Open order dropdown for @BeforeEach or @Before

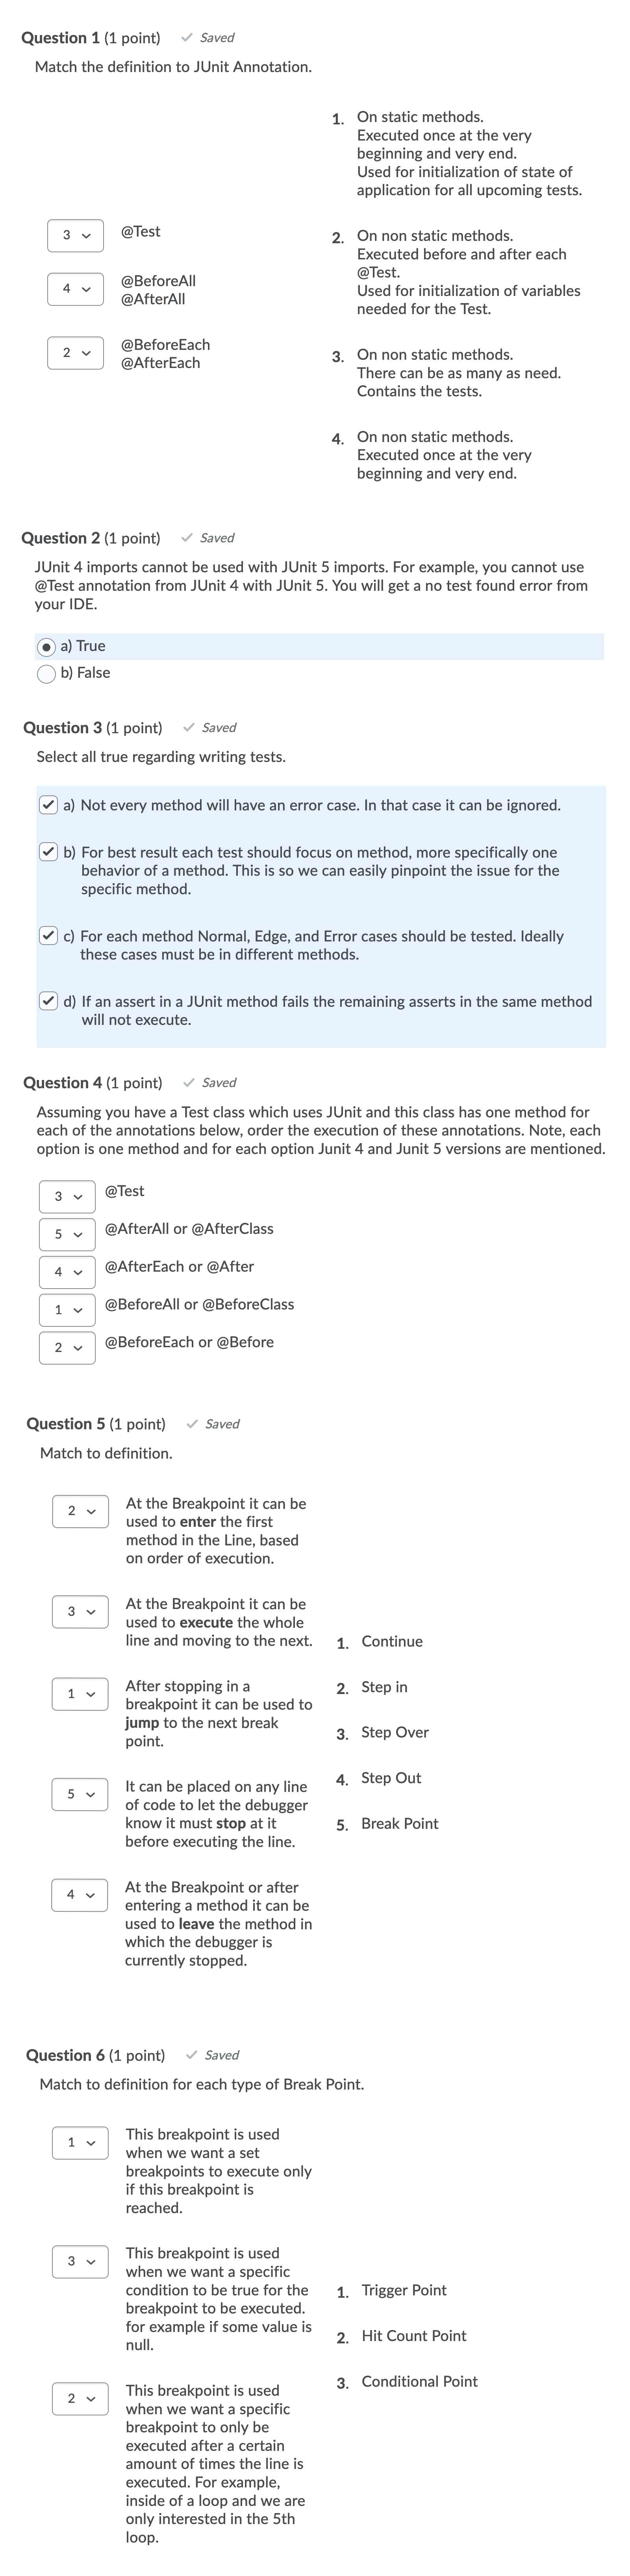[67, 1348]
